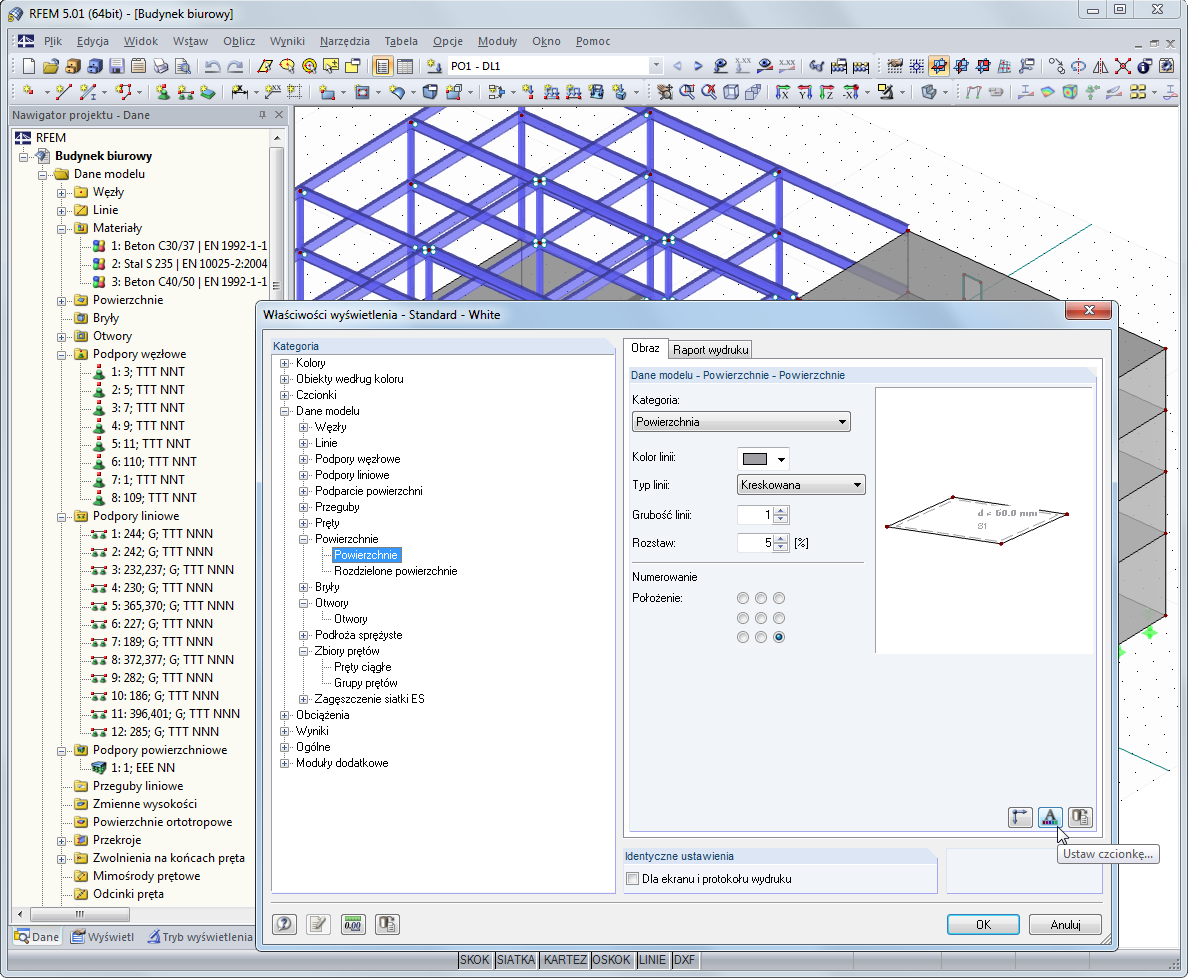1188x978 pixels.
Task: Click the Print icon in toolbar
Action: (161, 67)
